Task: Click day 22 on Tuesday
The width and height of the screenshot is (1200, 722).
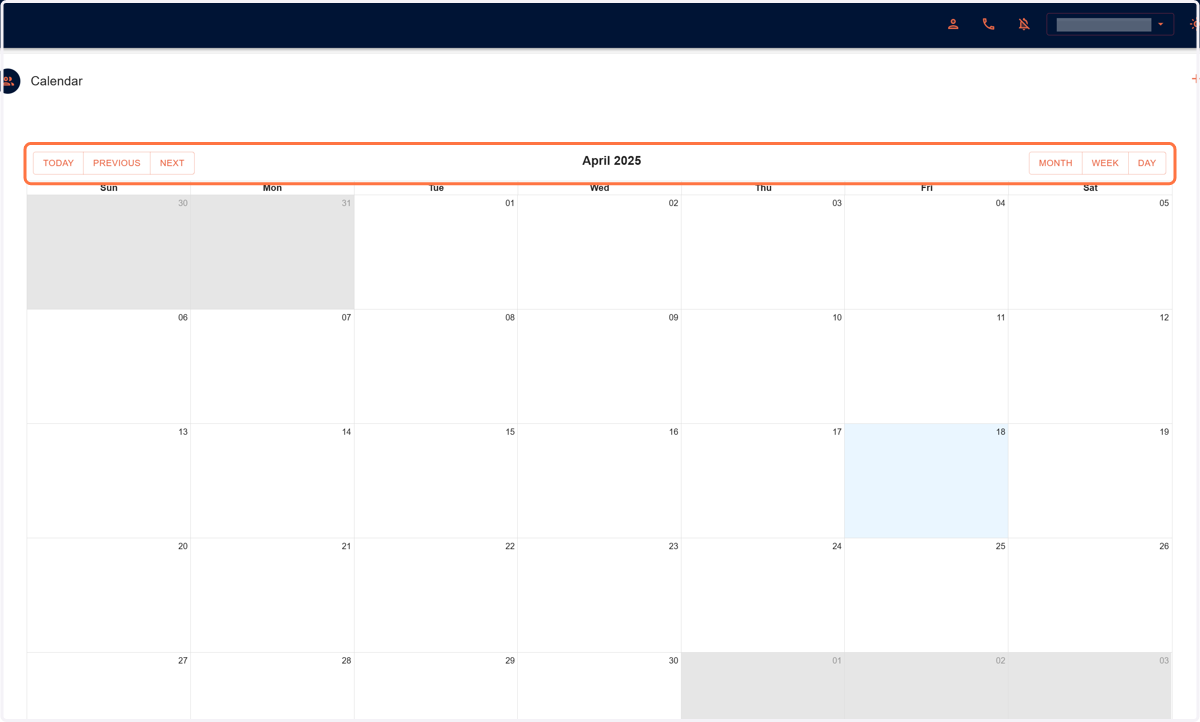Action: [436, 596]
